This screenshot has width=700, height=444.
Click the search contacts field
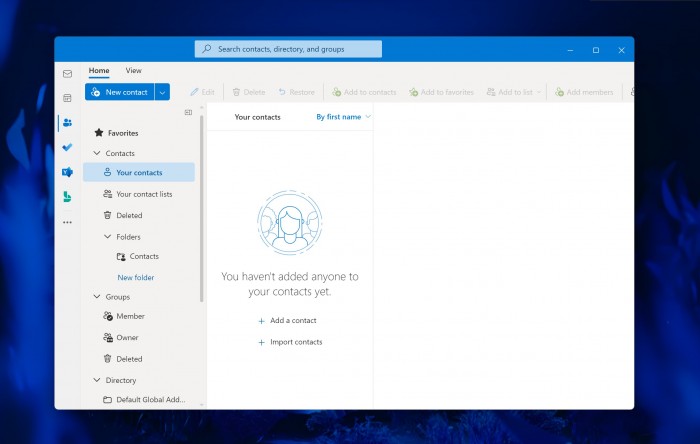[x=288, y=48]
